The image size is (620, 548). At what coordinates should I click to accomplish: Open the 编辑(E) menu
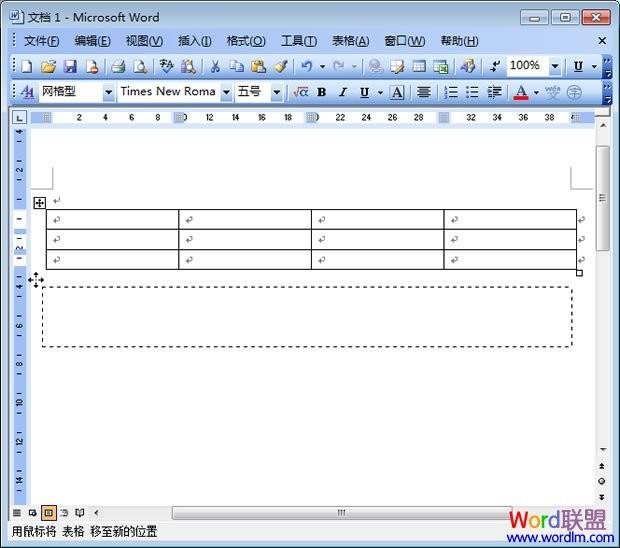[x=92, y=41]
